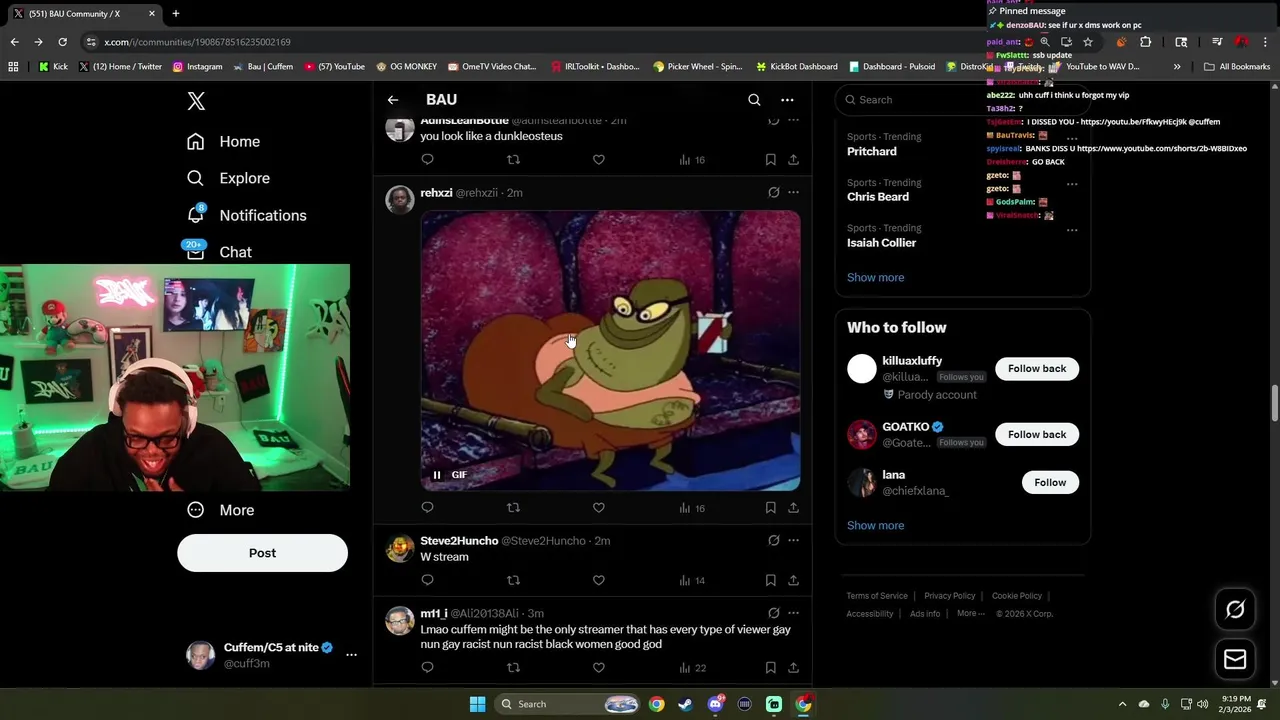Image resolution: width=1280 pixels, height=720 pixels.
Task: Follow back GOATKO
Action: 1037,434
